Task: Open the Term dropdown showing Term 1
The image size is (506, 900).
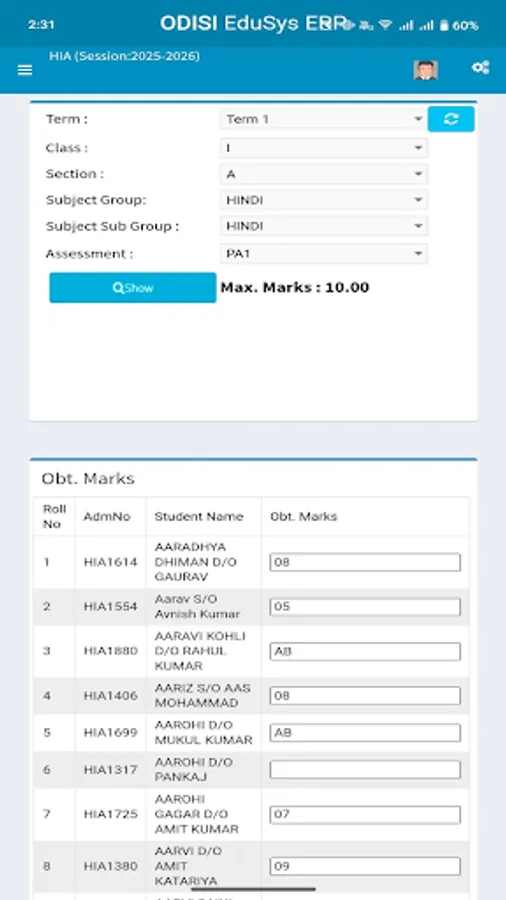Action: pos(324,119)
